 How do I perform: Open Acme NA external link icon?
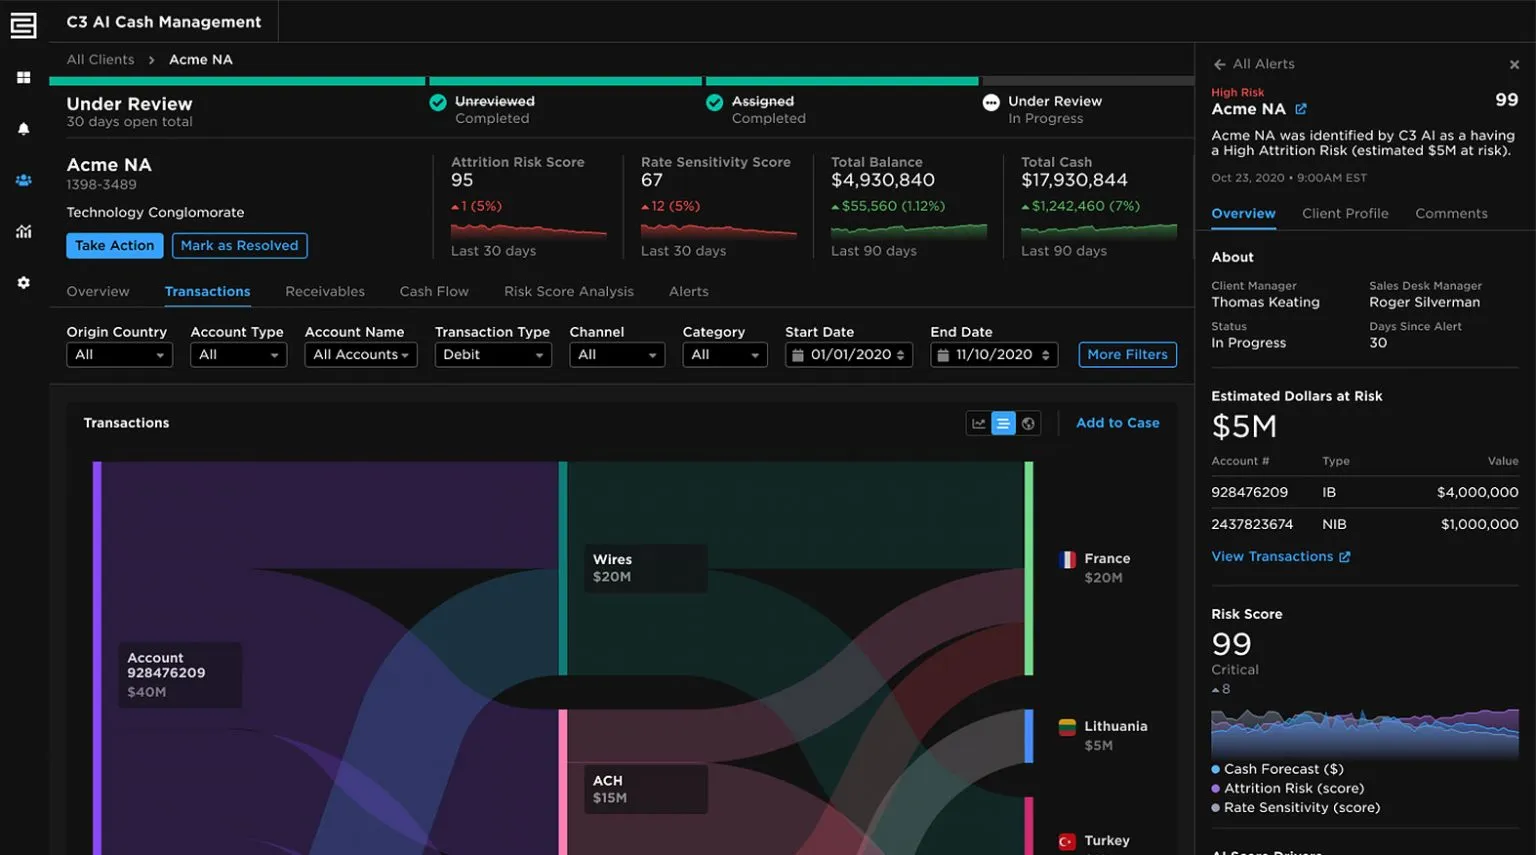[x=1301, y=109]
